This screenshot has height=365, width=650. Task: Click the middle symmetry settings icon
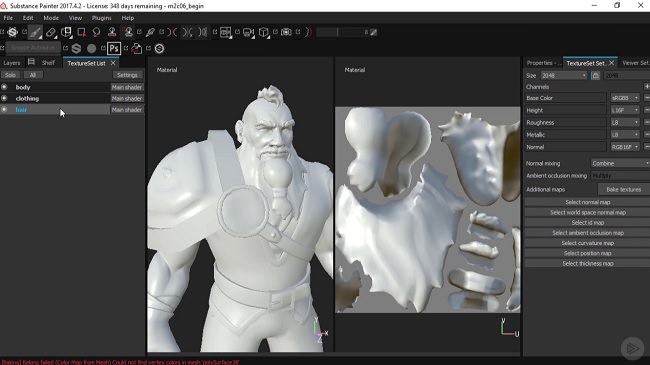pyautogui.click(x=187, y=32)
